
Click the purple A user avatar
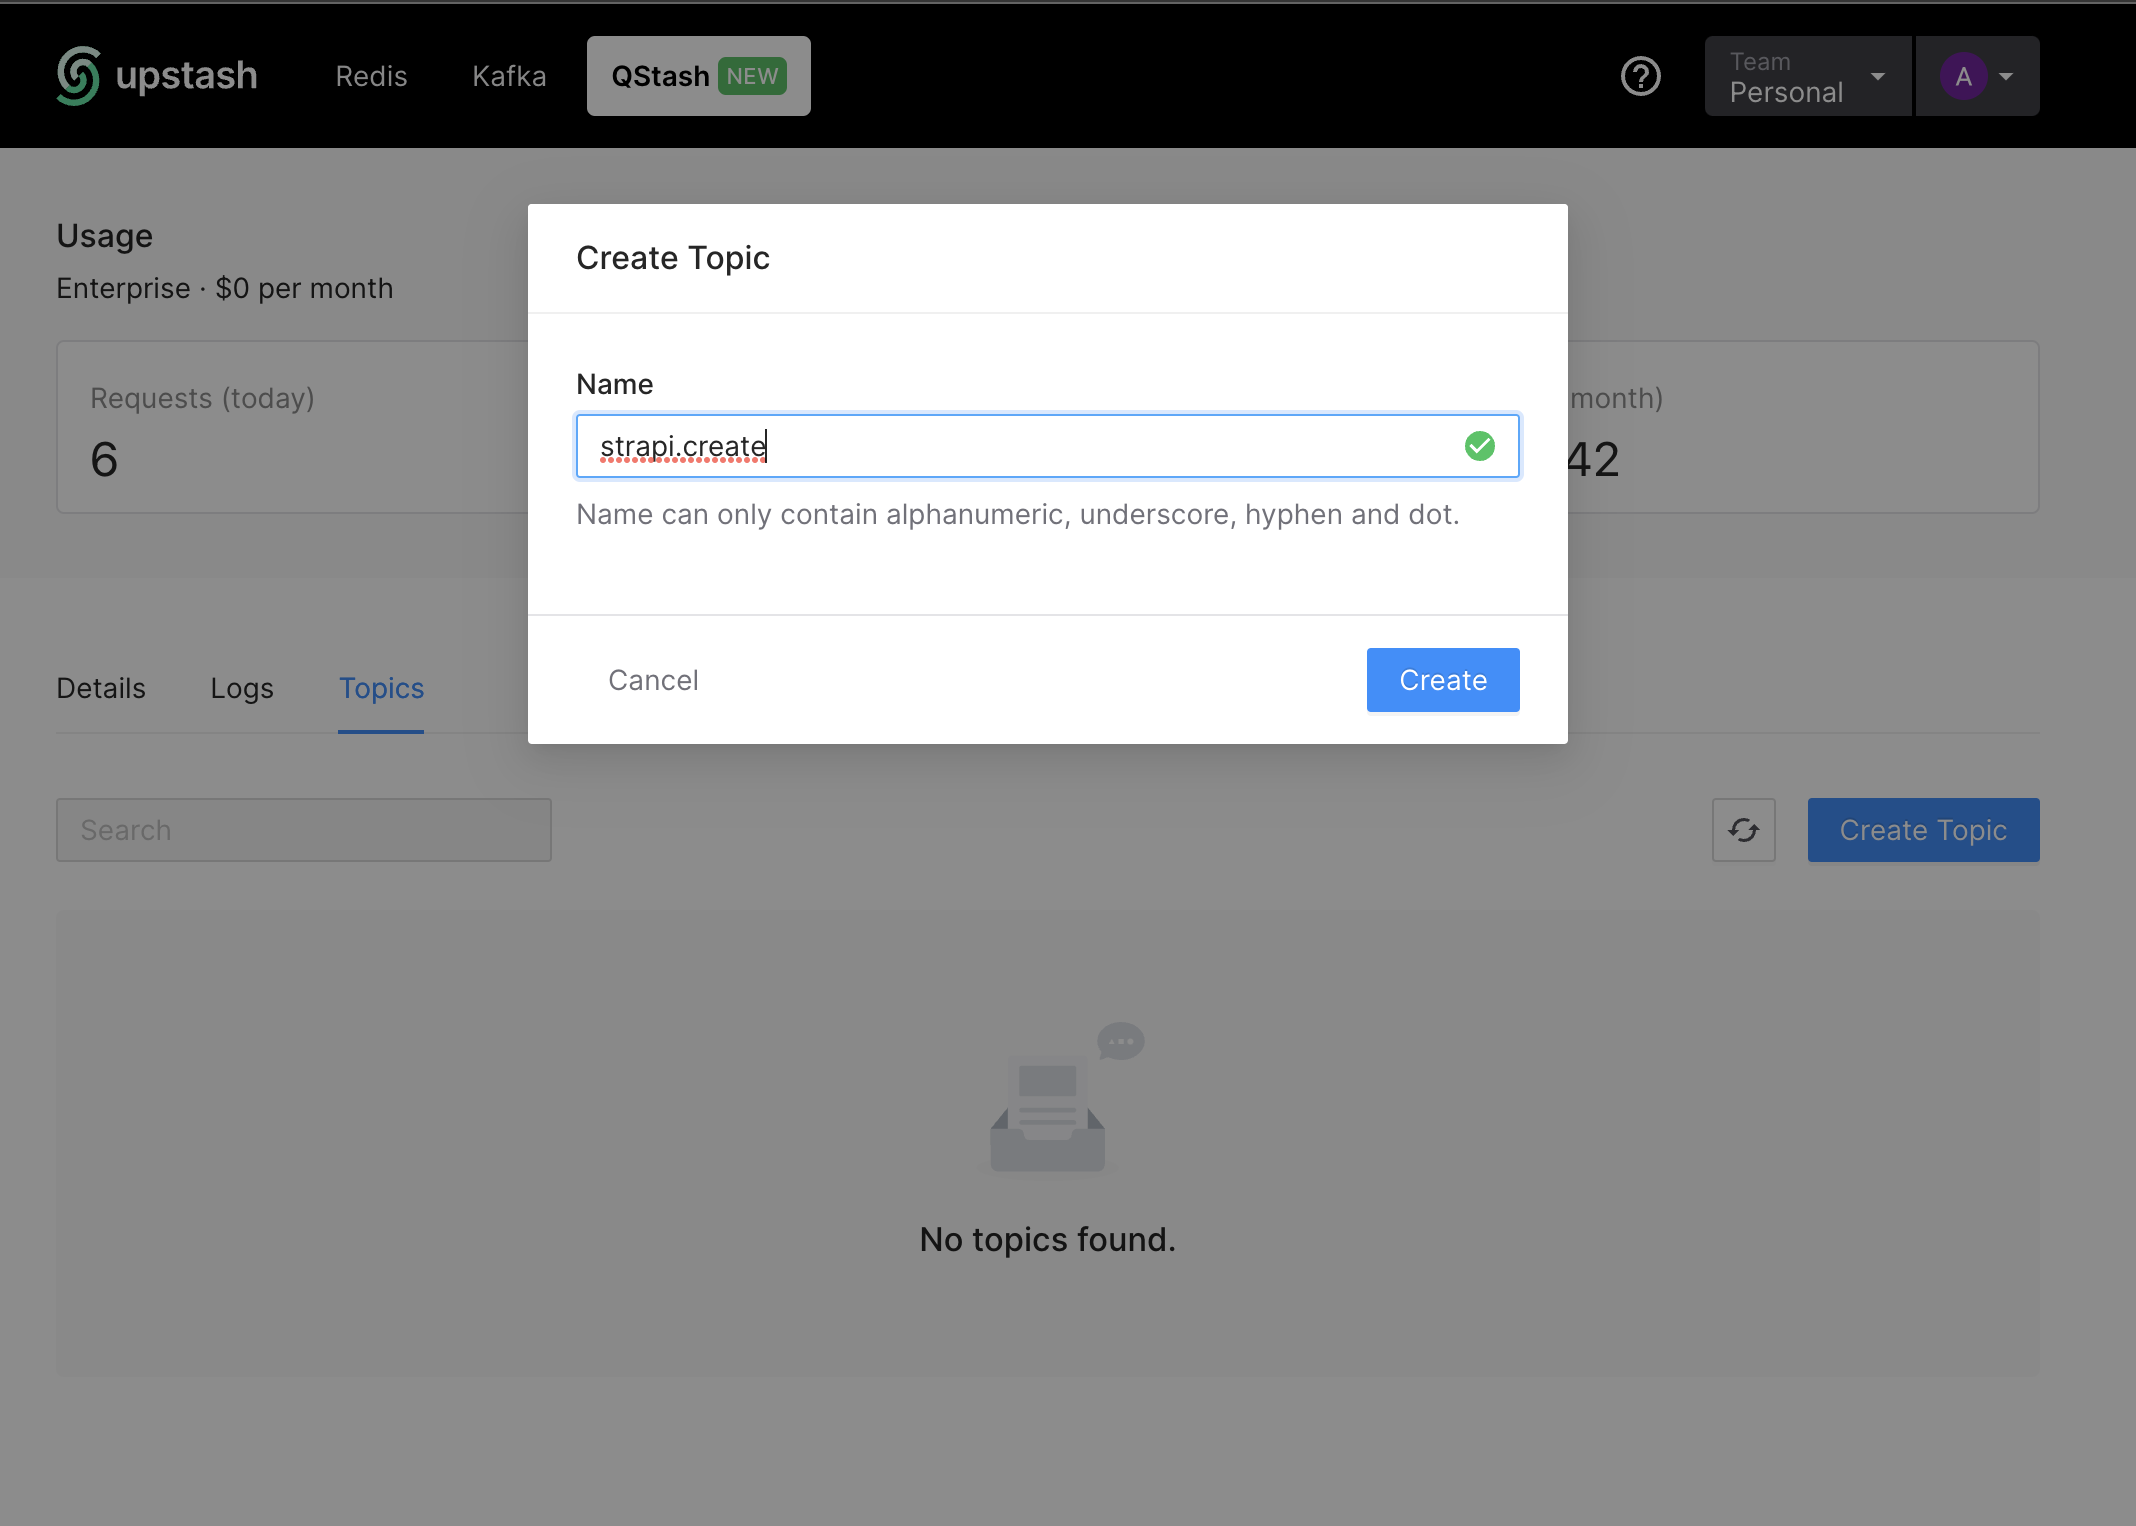(x=1963, y=76)
